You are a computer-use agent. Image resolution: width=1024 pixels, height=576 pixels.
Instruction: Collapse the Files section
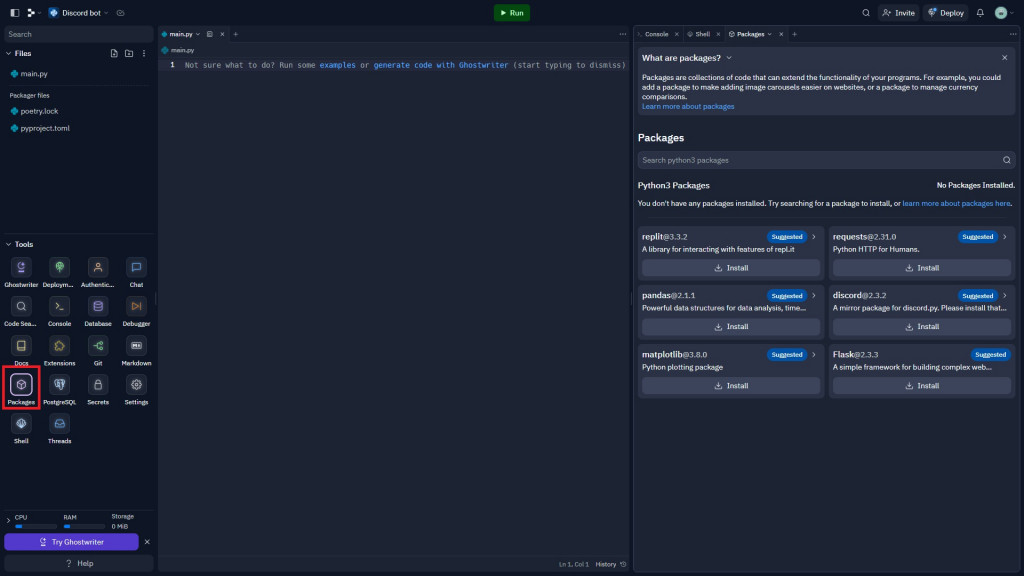pos(8,54)
